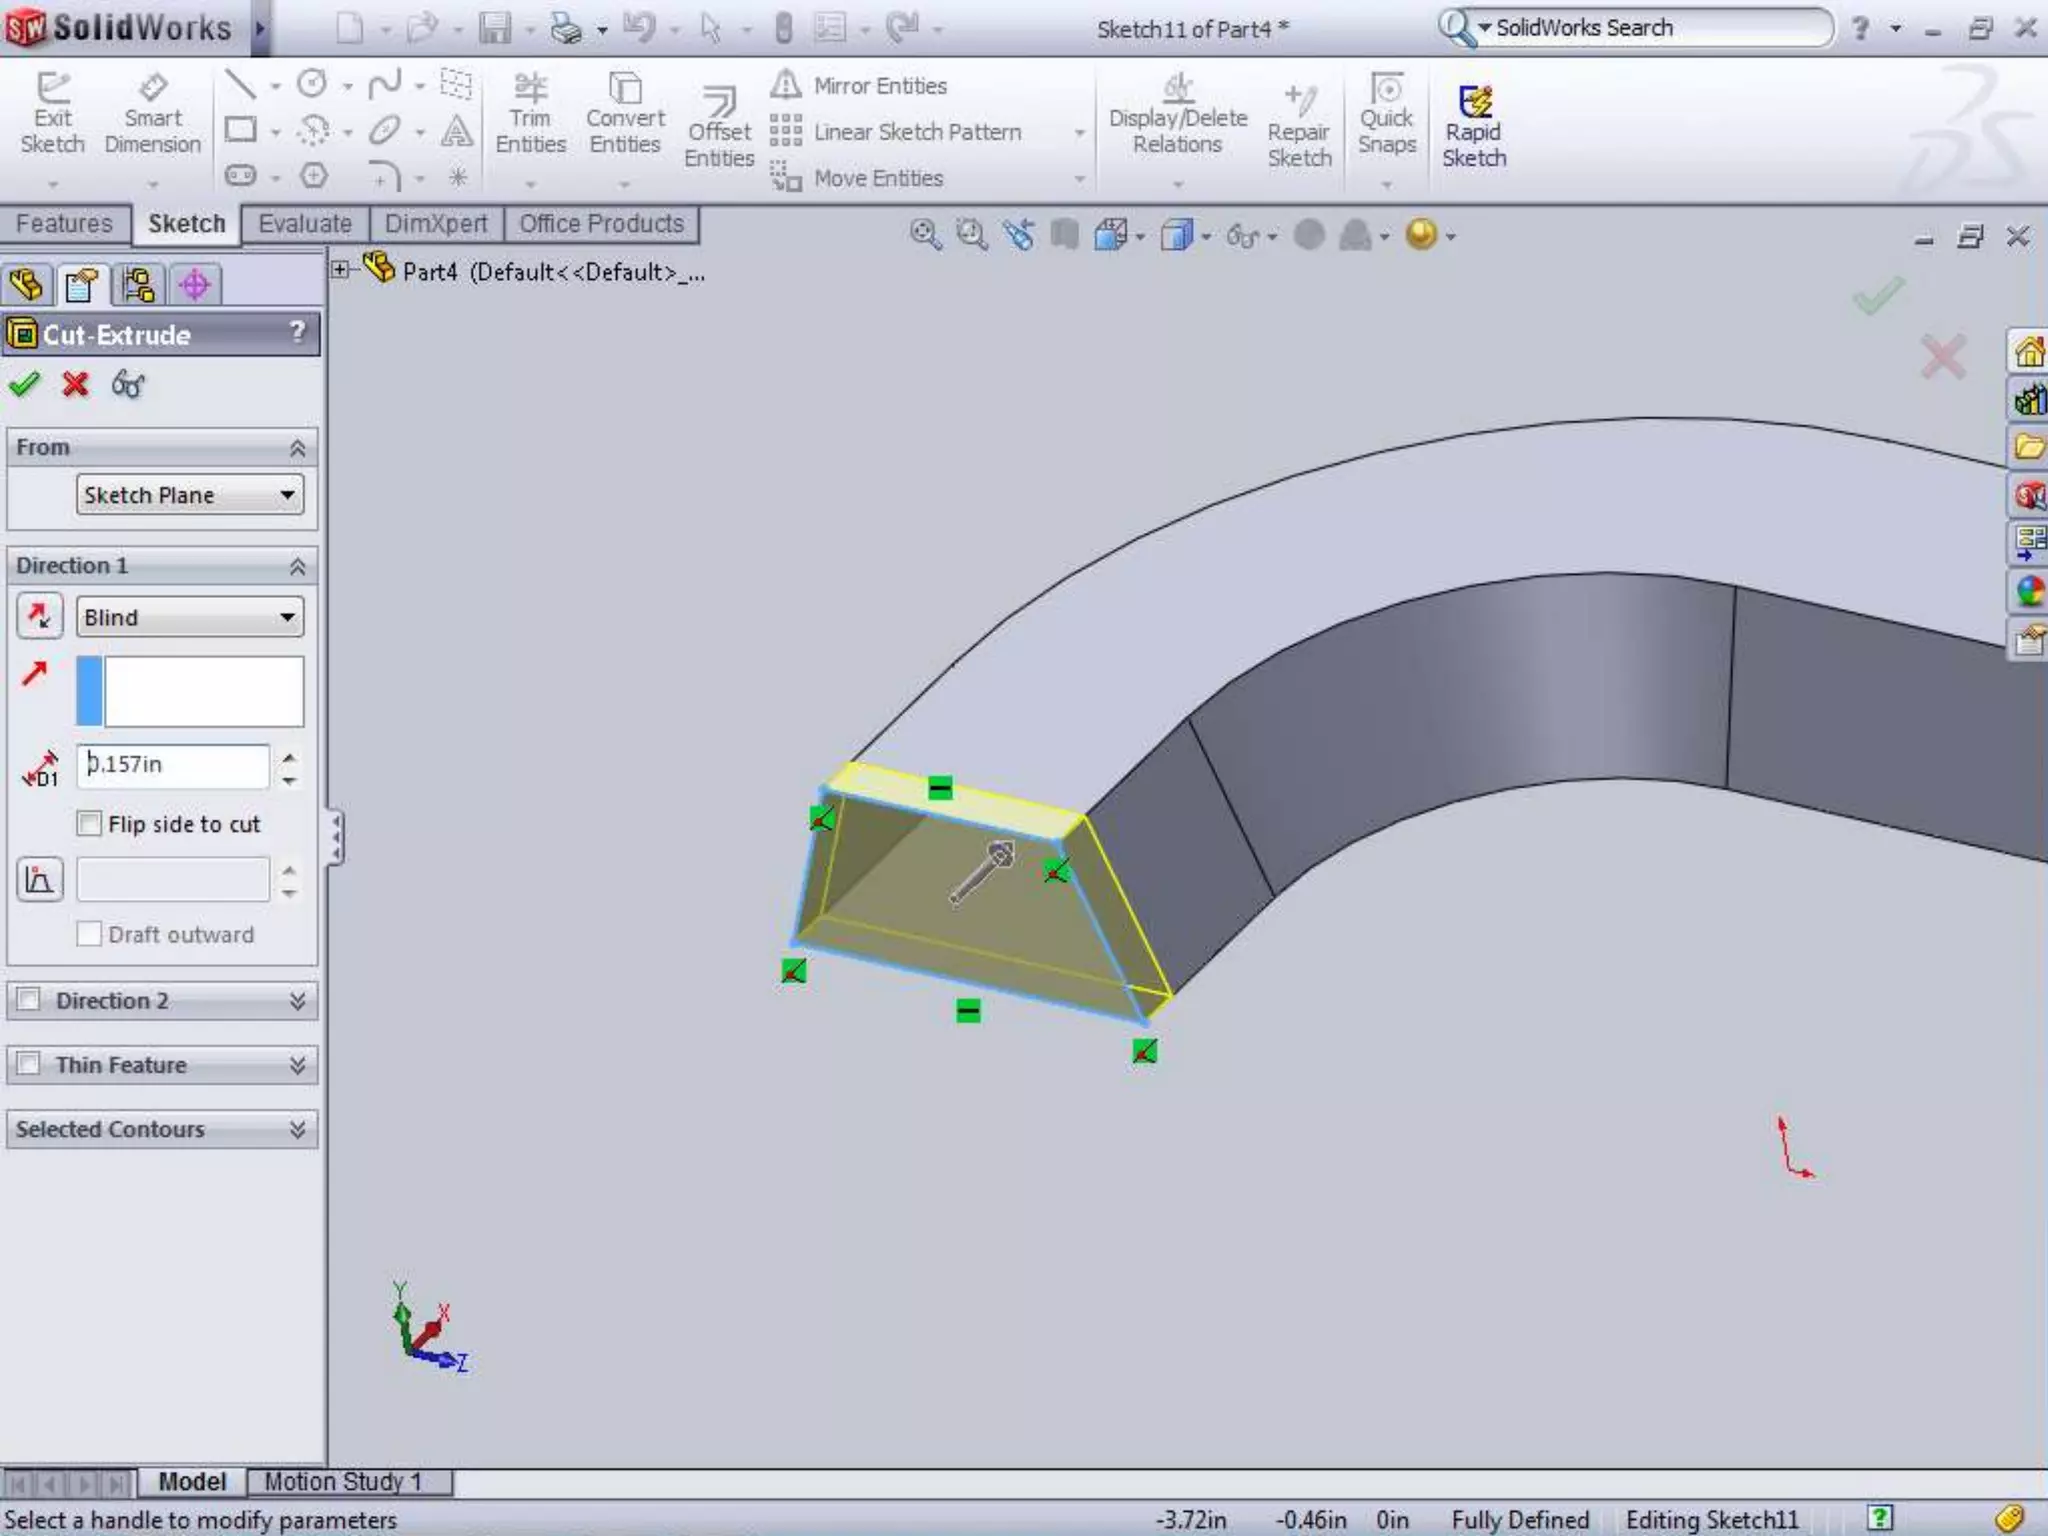The image size is (2048, 1536).
Task: Open the Evaluate tab
Action: pyautogui.click(x=304, y=224)
